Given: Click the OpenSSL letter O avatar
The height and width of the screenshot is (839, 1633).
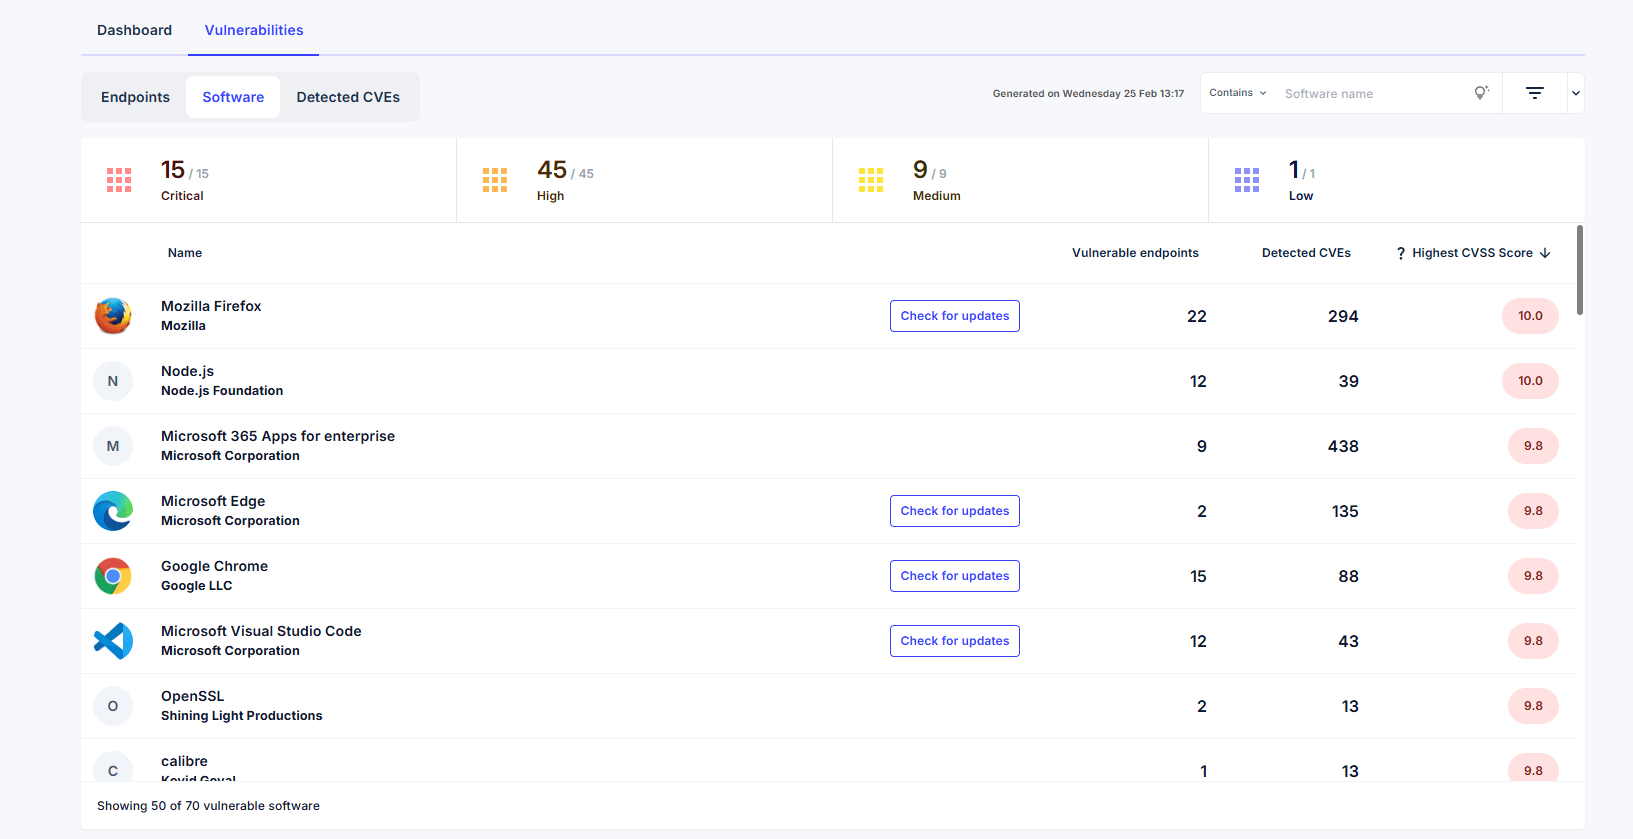Looking at the screenshot, I should [x=113, y=706].
